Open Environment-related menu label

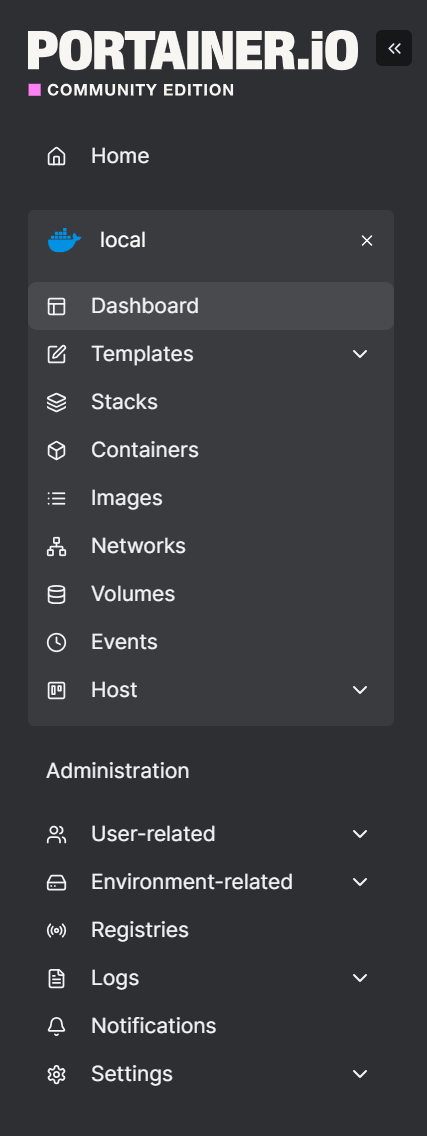(x=192, y=882)
